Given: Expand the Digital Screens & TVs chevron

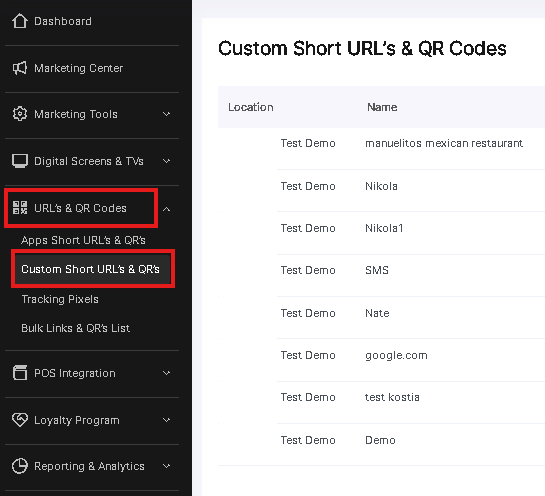Looking at the screenshot, I should click(167, 161).
